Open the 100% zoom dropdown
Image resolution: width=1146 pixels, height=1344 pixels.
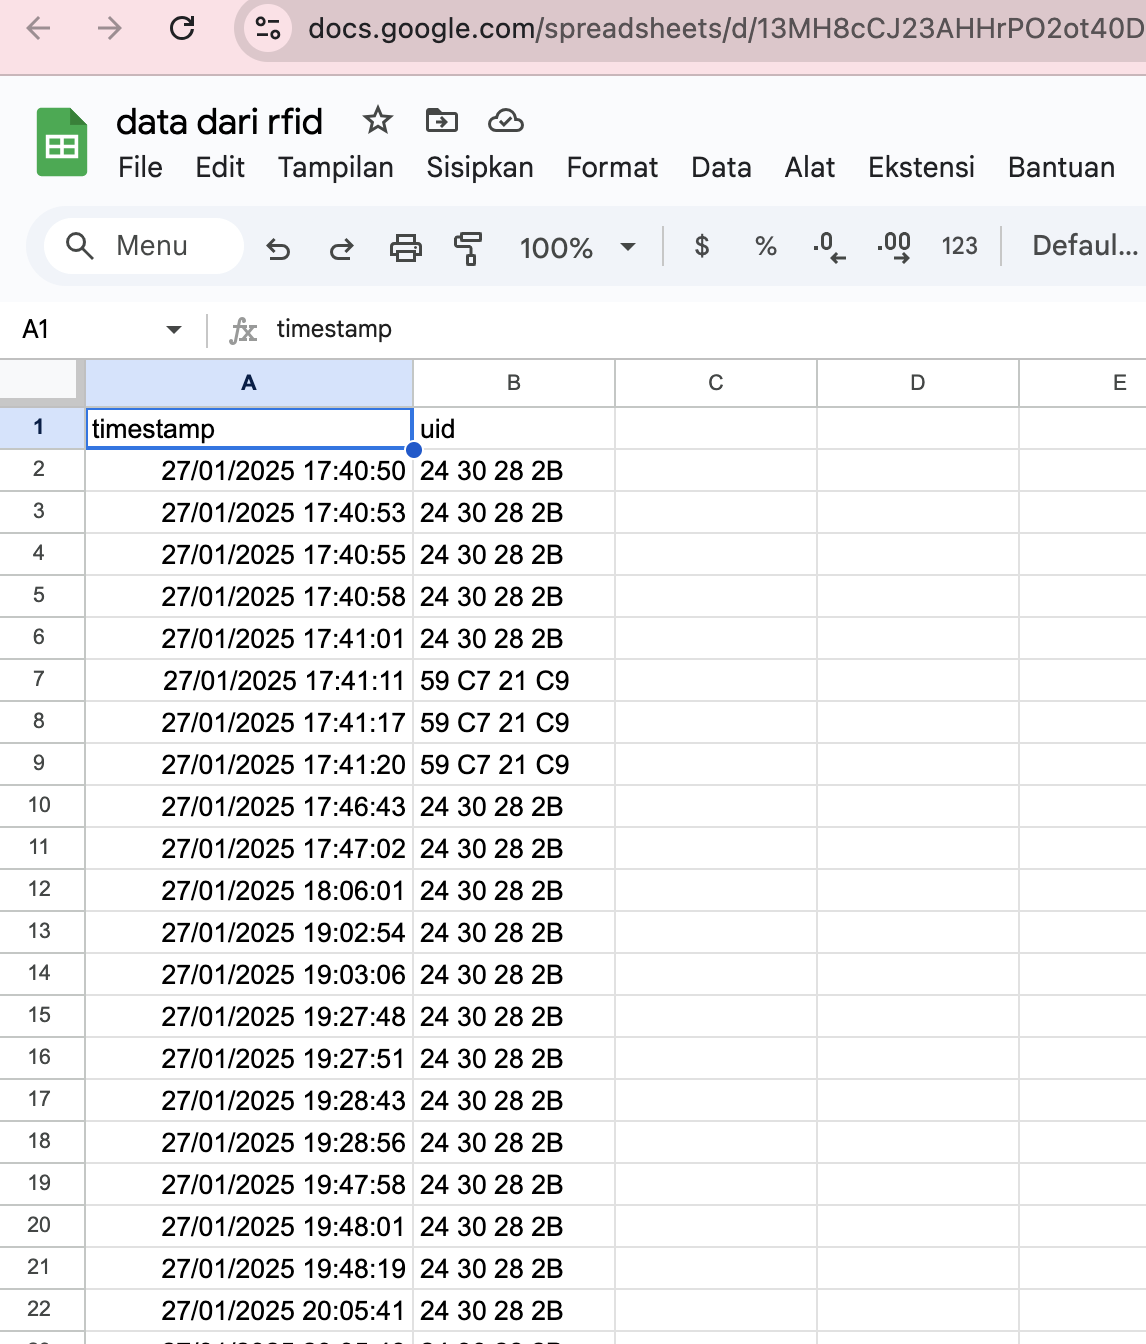[578, 248]
